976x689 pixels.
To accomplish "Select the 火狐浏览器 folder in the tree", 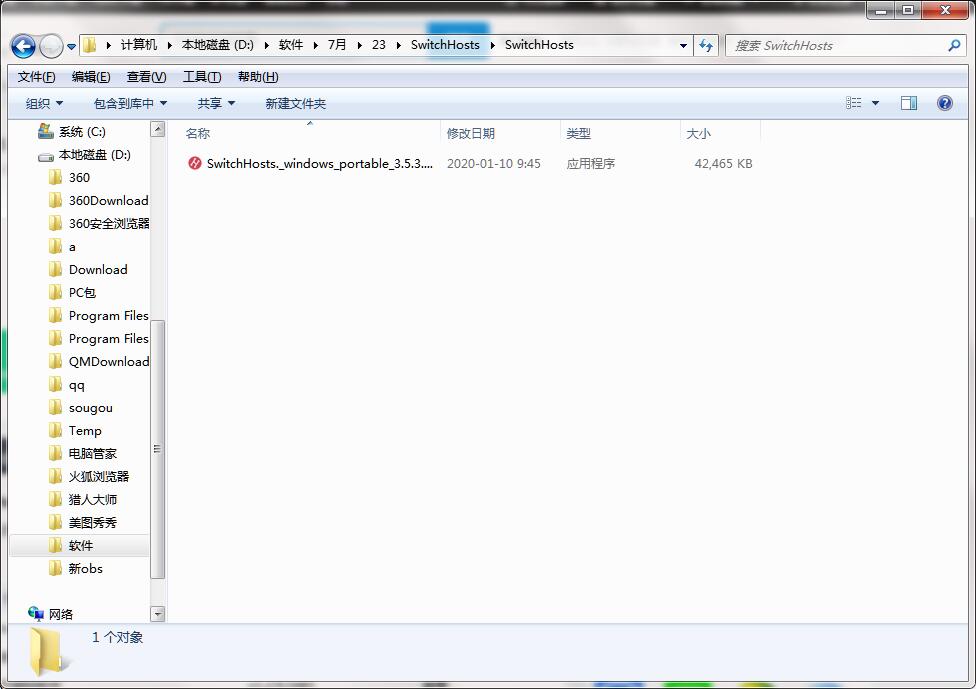I will pyautogui.click(x=98, y=477).
